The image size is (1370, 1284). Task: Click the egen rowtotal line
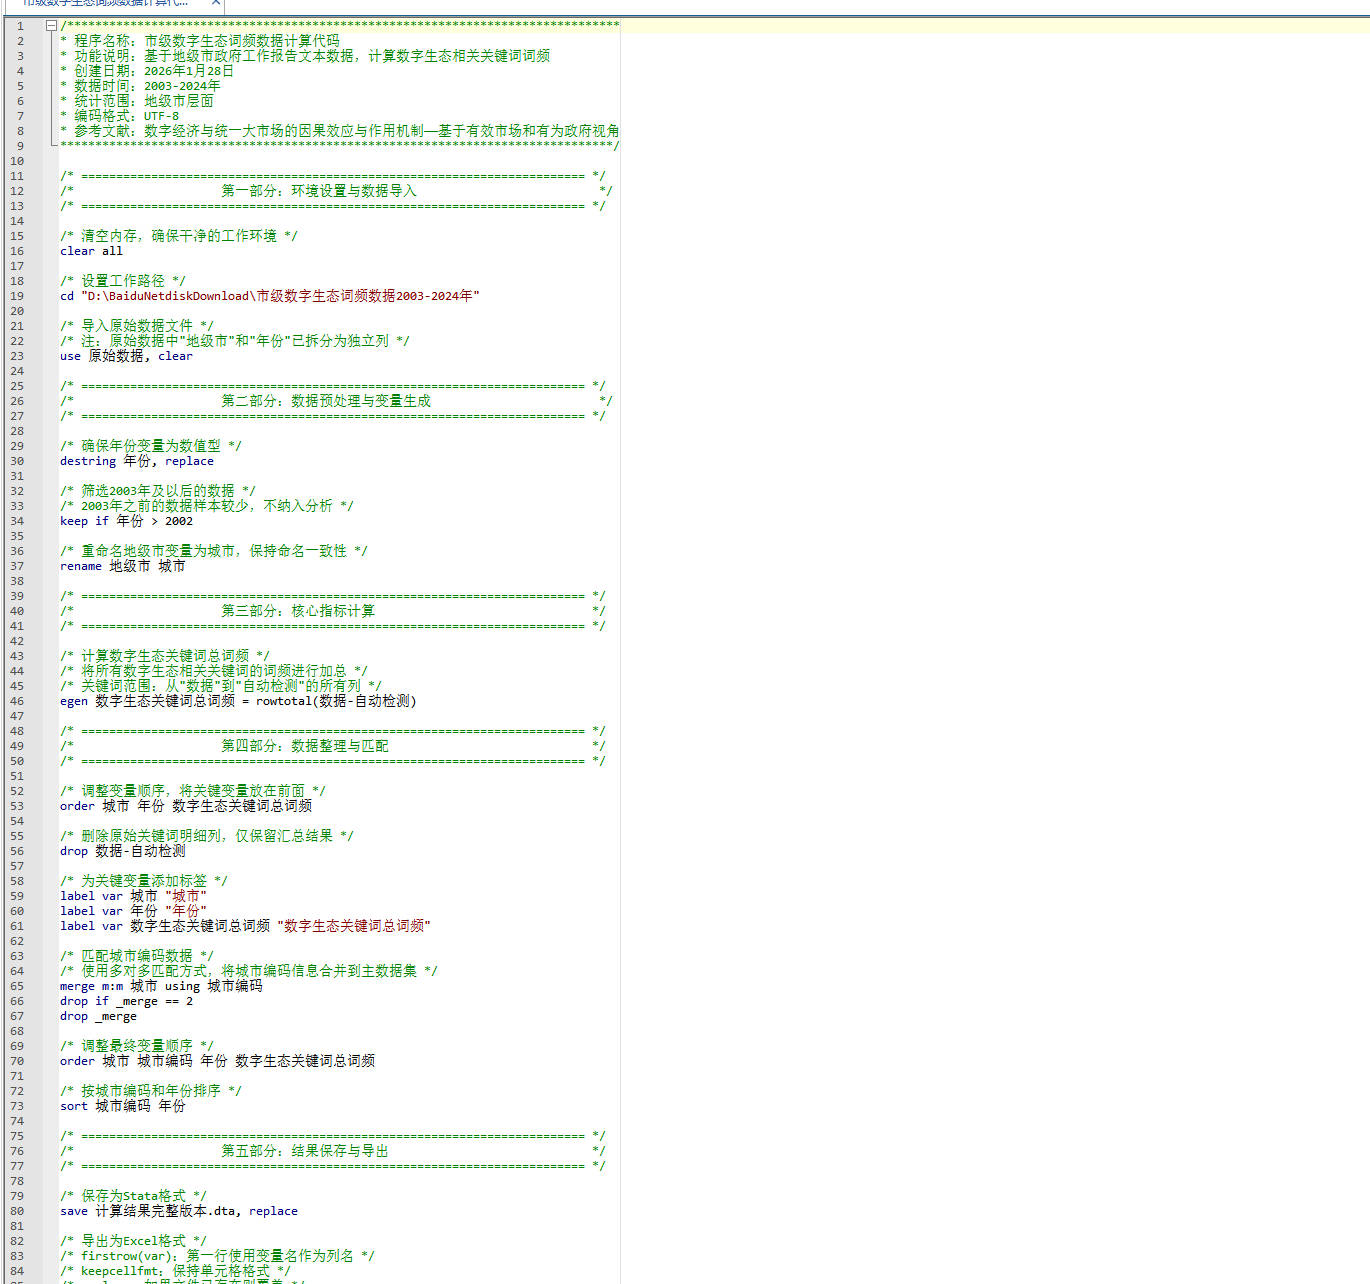tap(238, 701)
